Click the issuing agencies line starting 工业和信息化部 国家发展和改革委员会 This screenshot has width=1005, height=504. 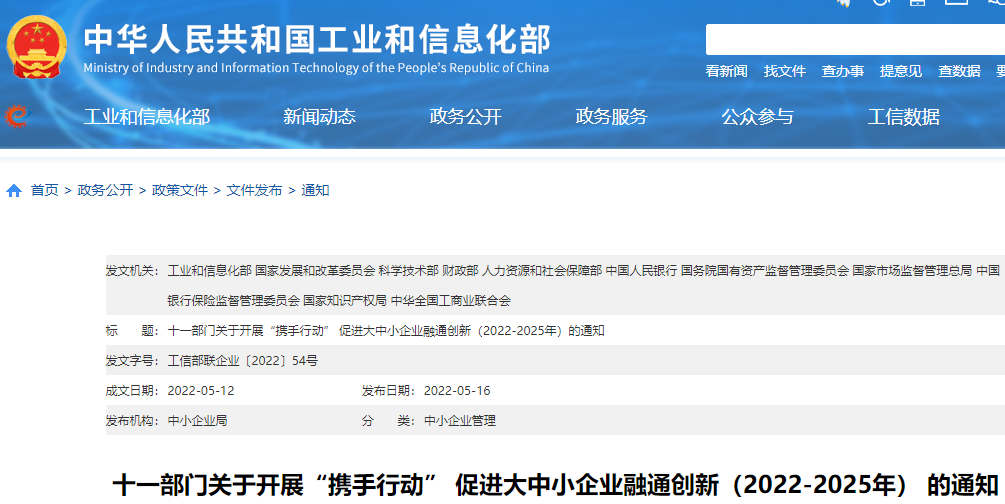click(584, 271)
